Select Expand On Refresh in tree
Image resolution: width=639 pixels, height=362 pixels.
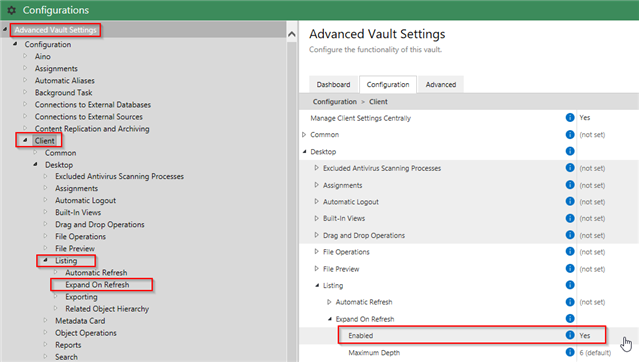click(x=97, y=285)
